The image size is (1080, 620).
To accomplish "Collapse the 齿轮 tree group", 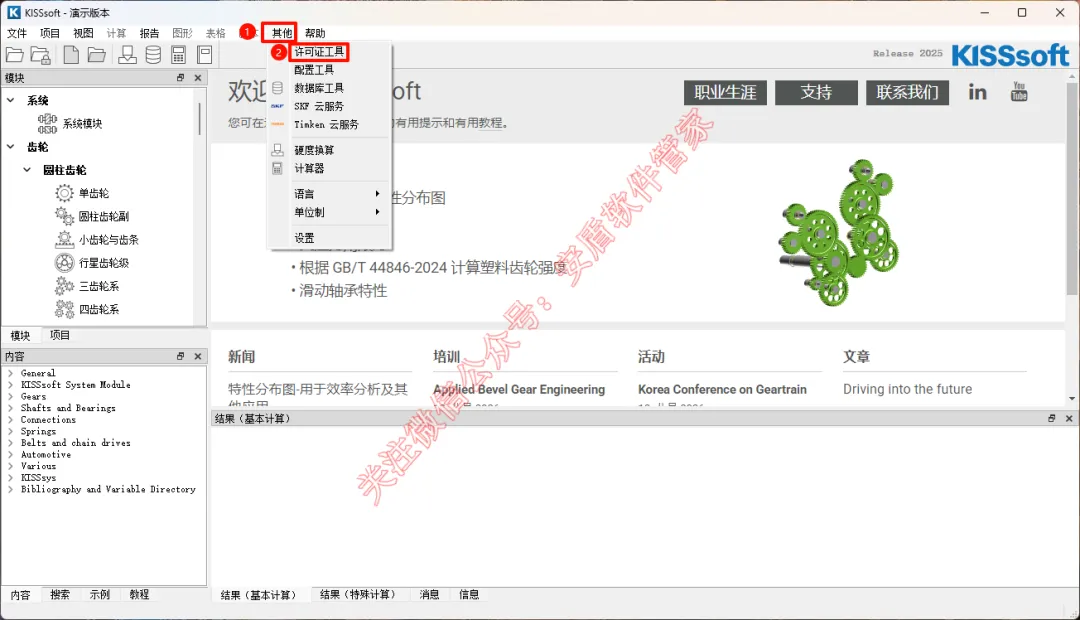I will [10, 146].
